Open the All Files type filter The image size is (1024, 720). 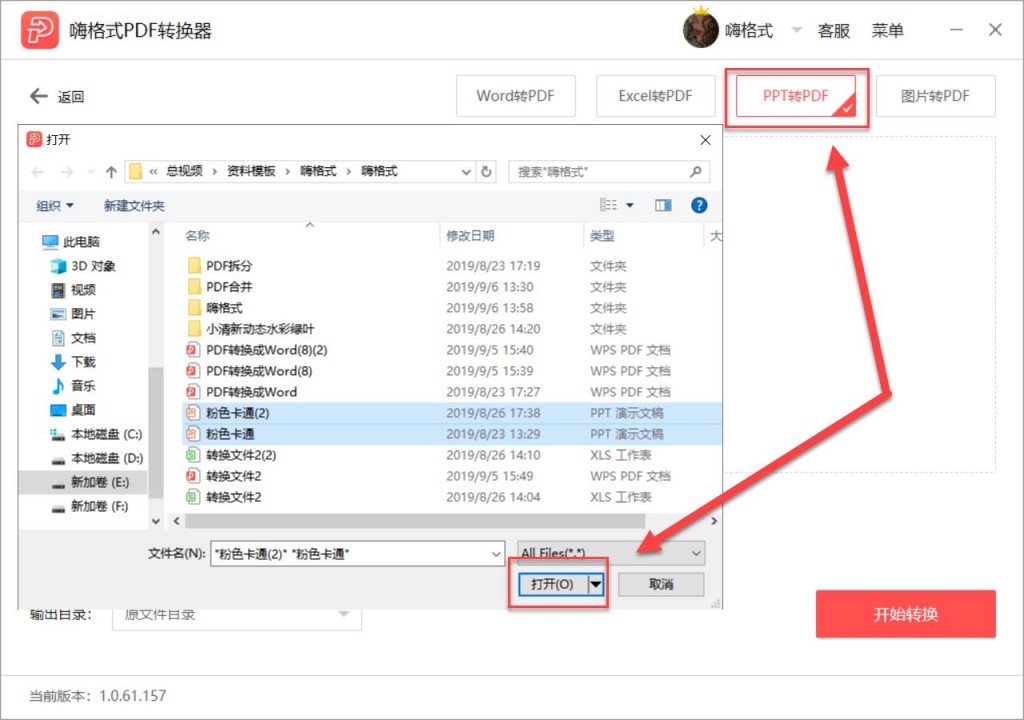611,553
